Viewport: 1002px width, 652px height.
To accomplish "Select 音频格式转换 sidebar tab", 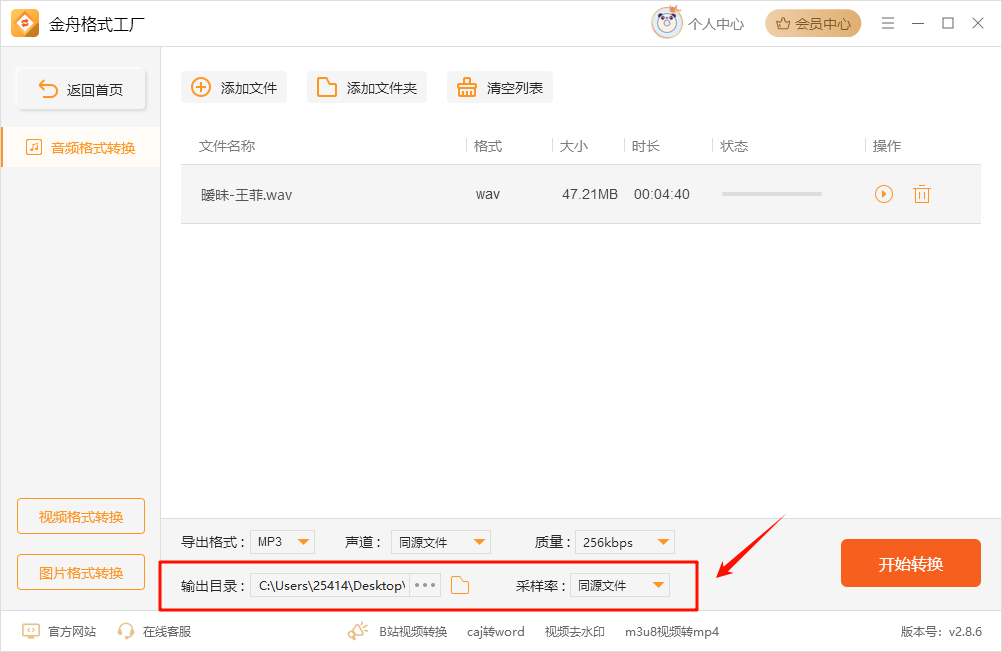I will (x=81, y=148).
